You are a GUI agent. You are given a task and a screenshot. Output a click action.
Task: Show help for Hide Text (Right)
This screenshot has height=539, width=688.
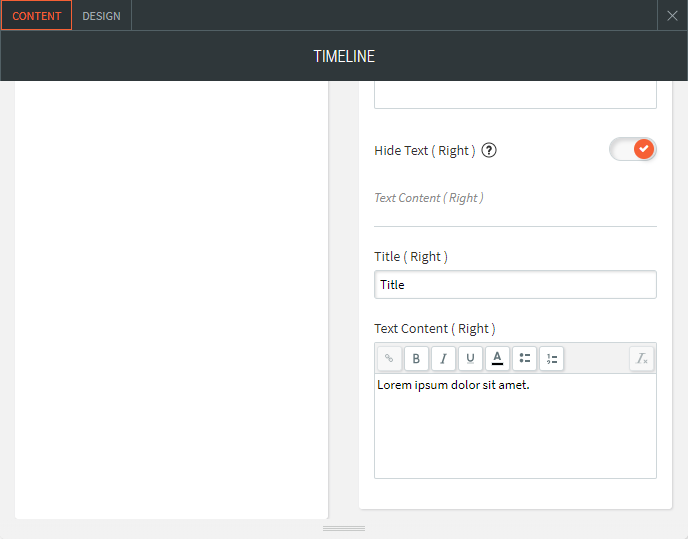tap(489, 151)
